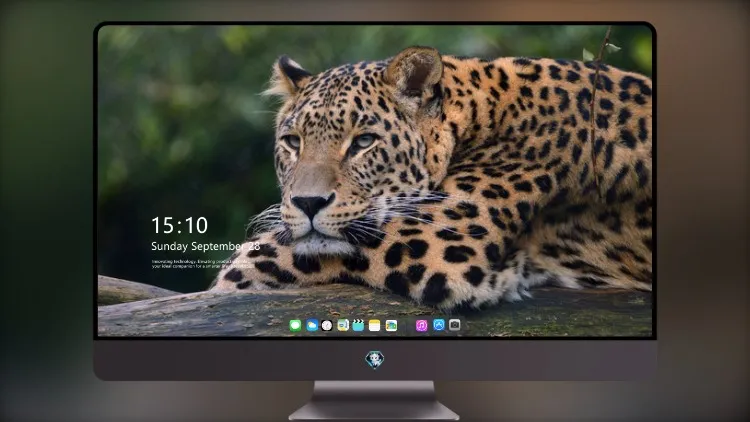Open the gray Camera app in dock
The width and height of the screenshot is (750, 422).
(x=455, y=325)
